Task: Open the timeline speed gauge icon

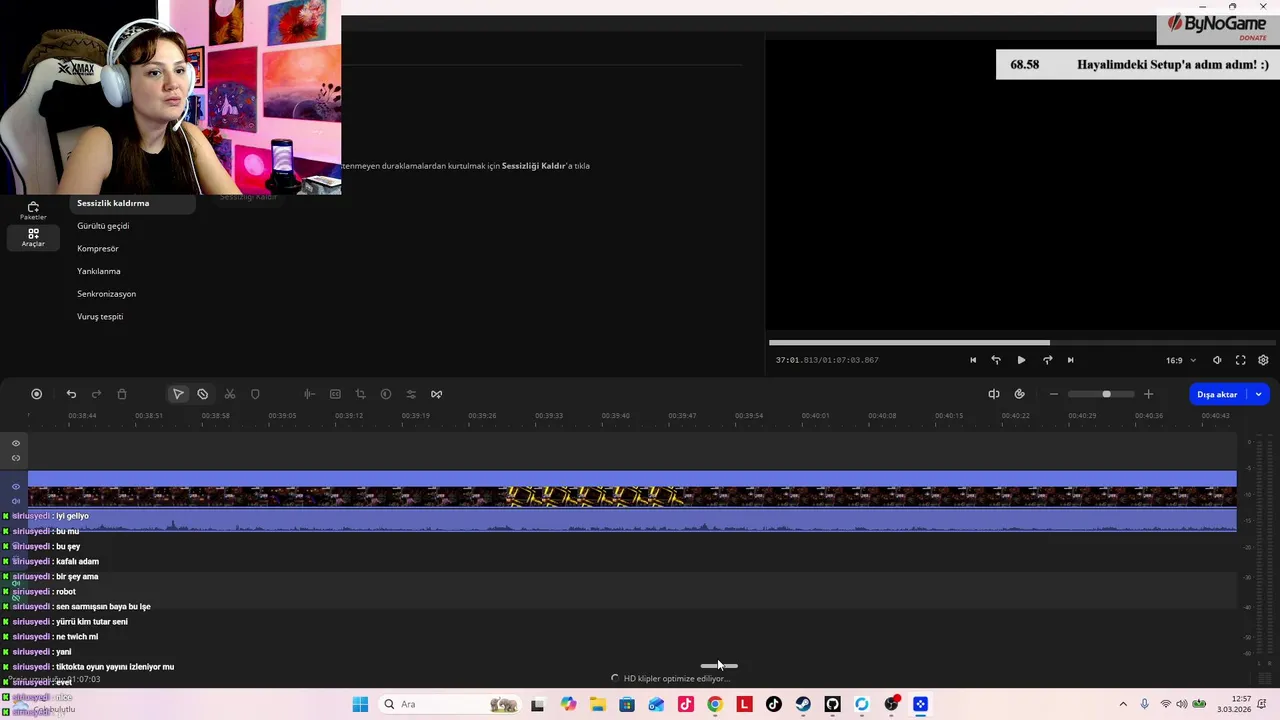Action: pyautogui.click(x=1019, y=394)
